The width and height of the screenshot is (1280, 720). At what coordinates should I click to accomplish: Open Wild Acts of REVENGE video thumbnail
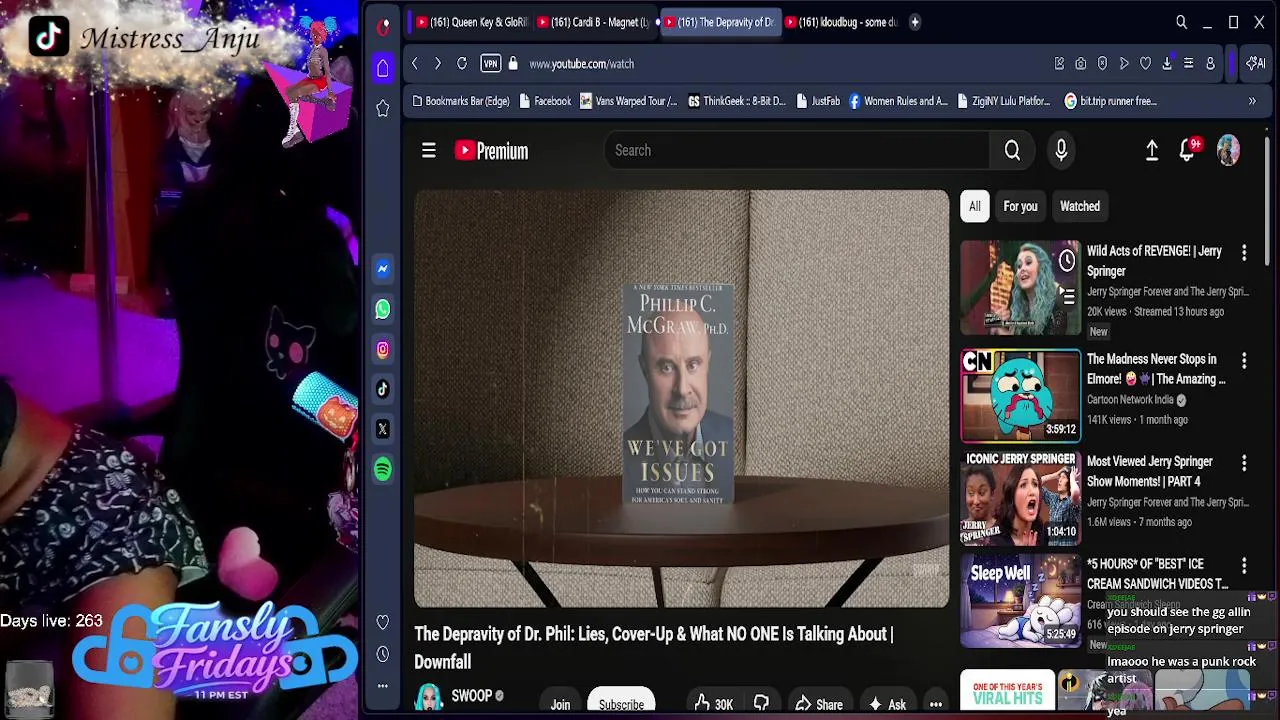[1020, 288]
